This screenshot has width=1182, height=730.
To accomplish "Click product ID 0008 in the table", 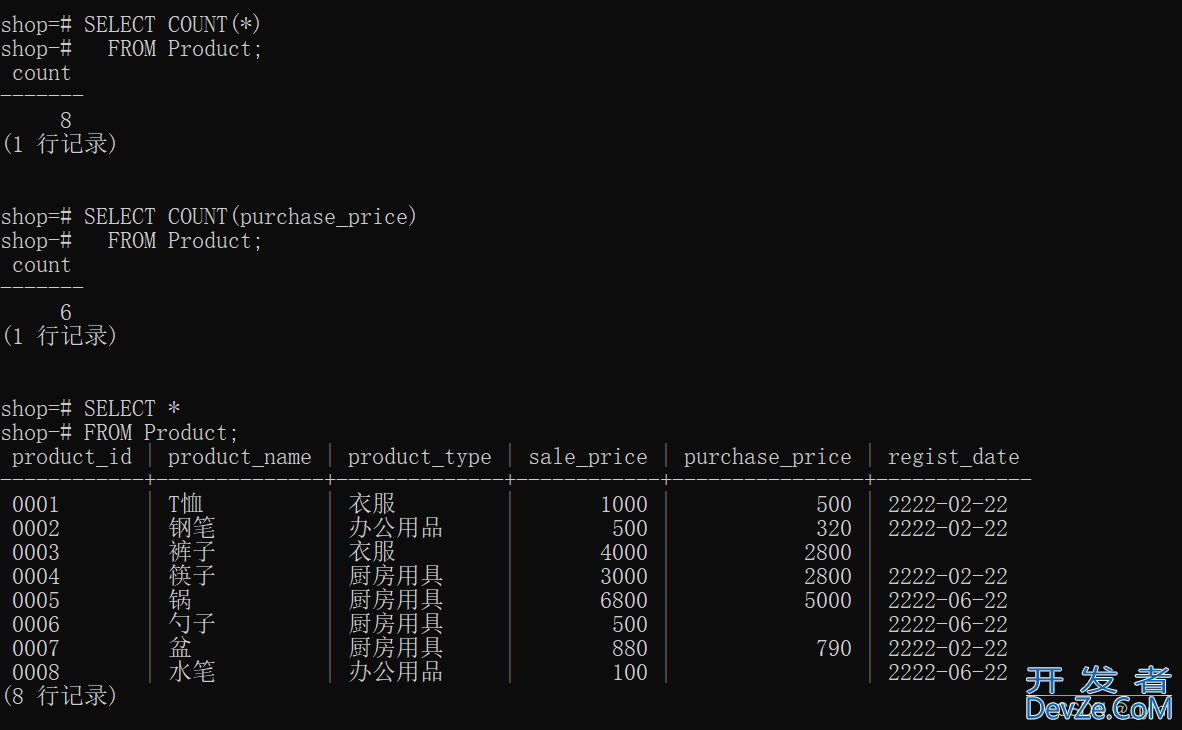I will (36, 673).
